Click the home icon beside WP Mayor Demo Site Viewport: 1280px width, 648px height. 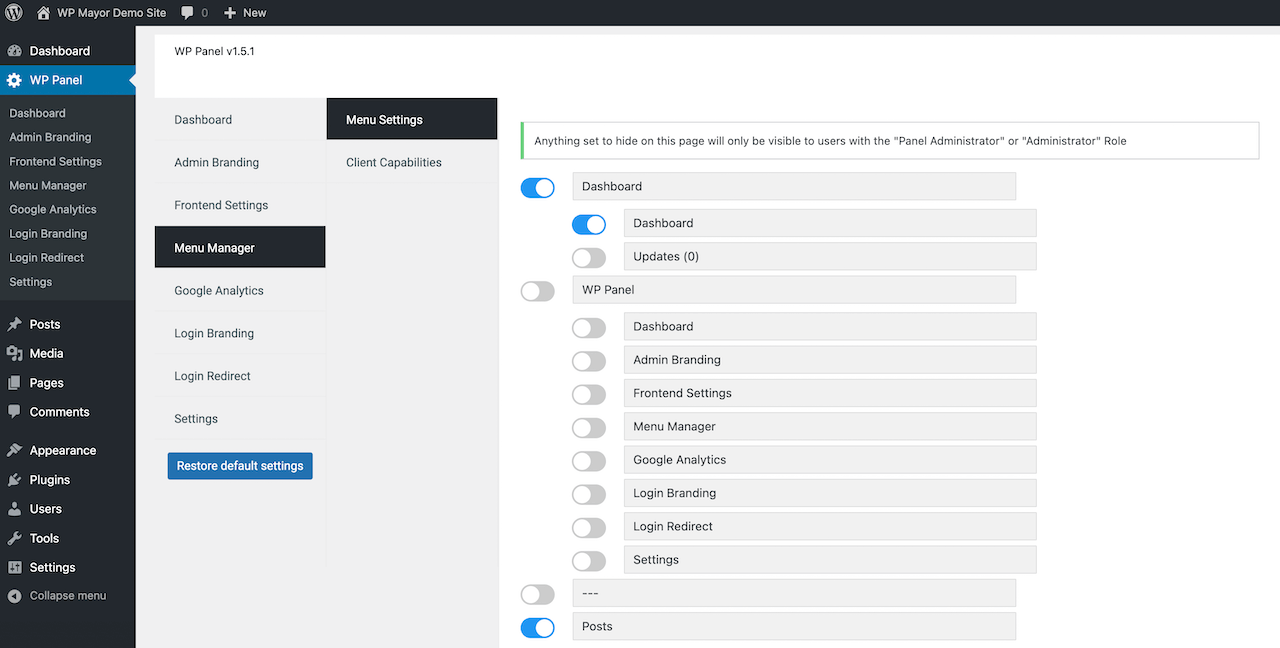[43, 13]
